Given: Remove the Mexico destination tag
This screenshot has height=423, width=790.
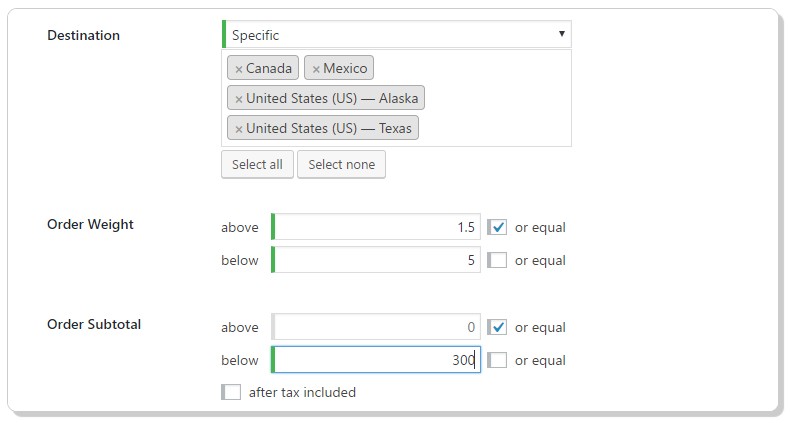Looking at the screenshot, I should 316,69.
